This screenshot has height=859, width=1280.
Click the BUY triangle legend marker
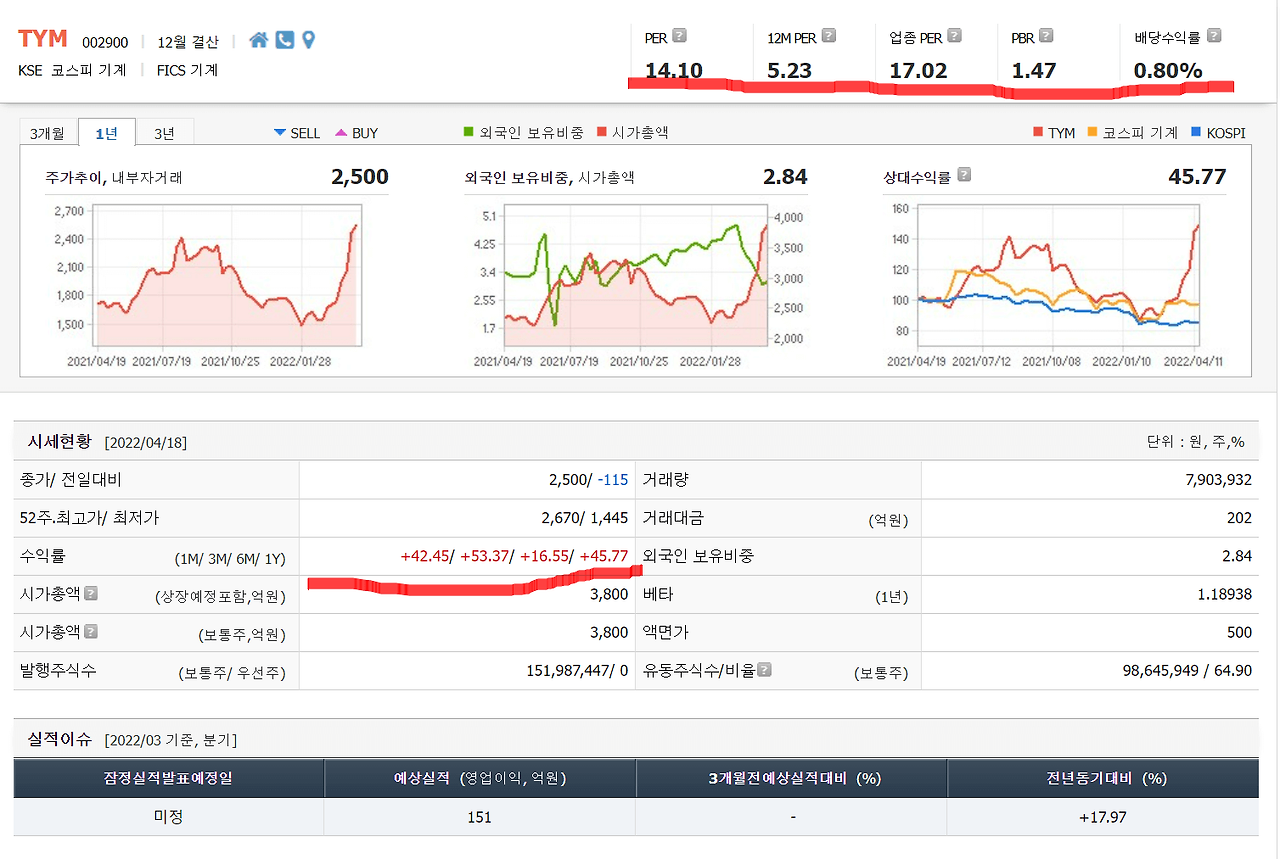pyautogui.click(x=341, y=133)
